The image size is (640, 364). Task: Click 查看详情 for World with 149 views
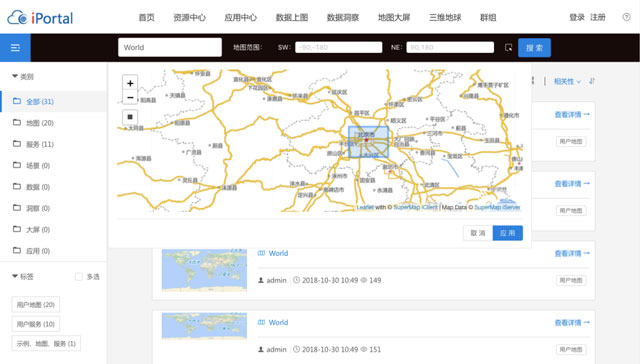(x=572, y=253)
